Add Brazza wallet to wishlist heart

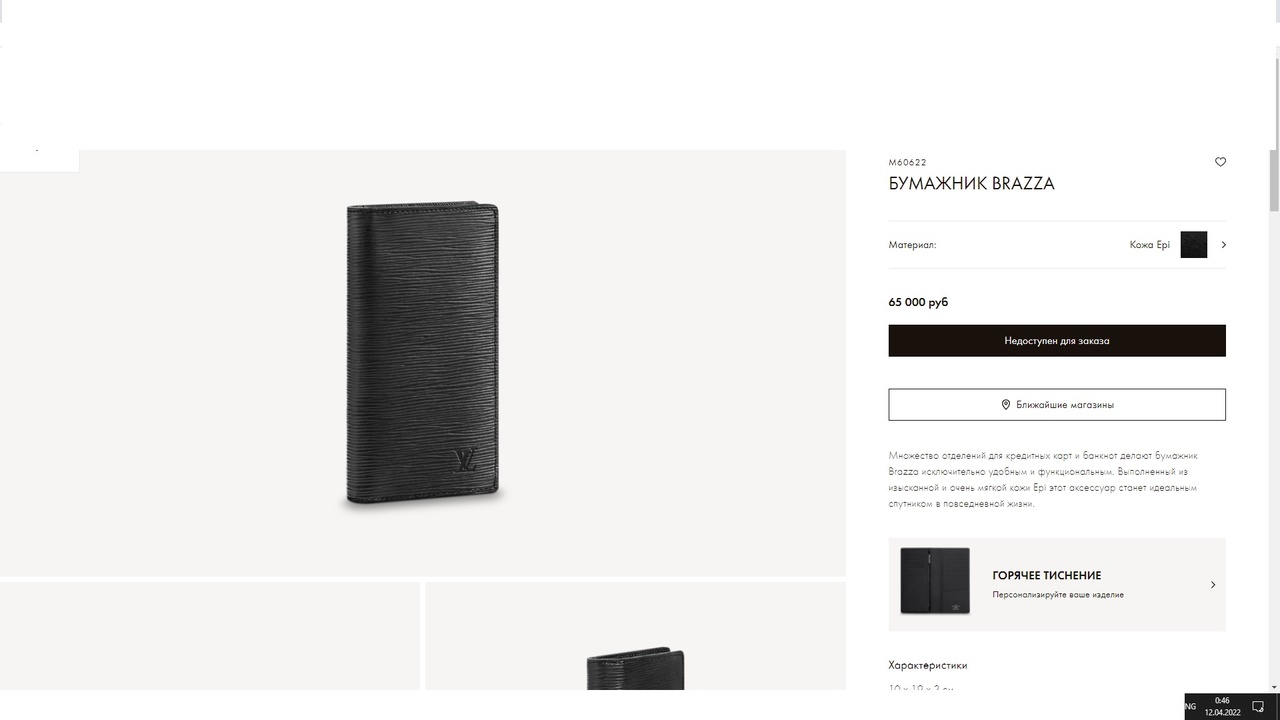[1220, 162]
